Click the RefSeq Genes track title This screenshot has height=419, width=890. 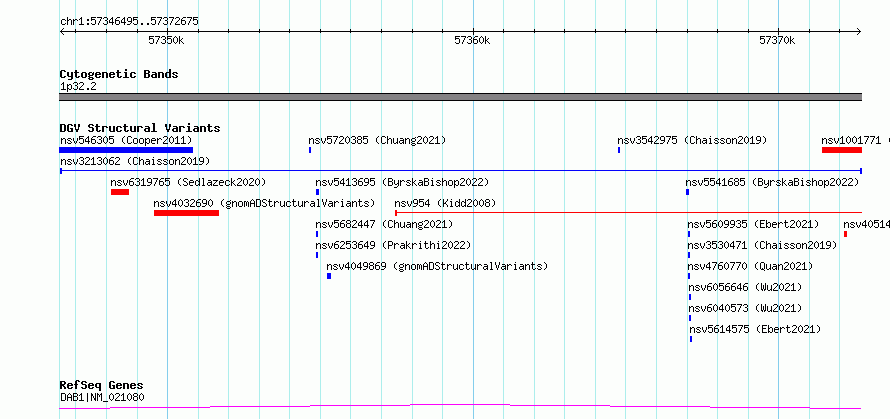pyautogui.click(x=102, y=386)
